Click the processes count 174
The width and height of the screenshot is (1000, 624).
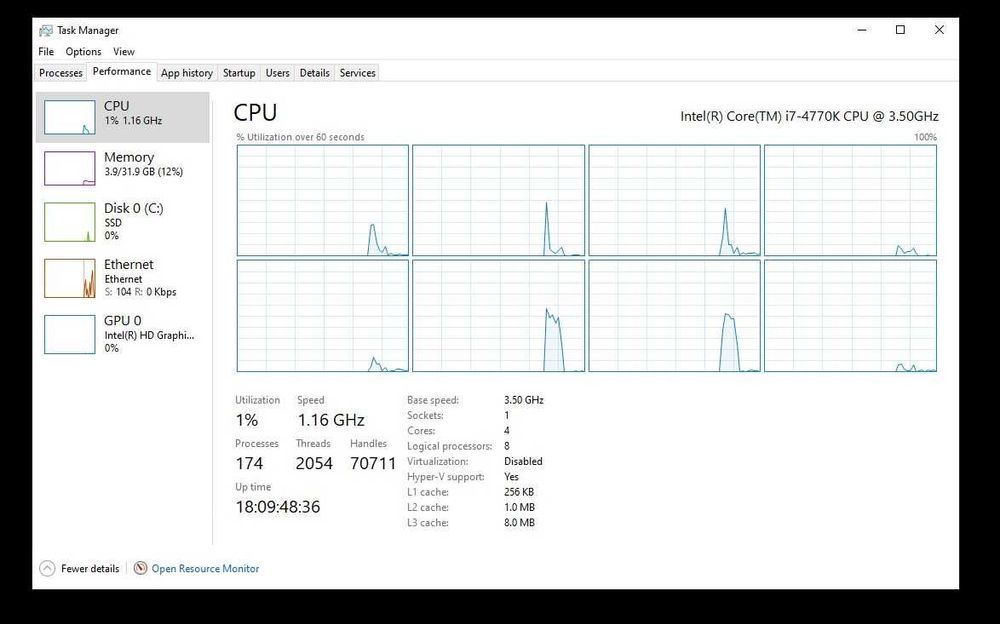pos(249,463)
